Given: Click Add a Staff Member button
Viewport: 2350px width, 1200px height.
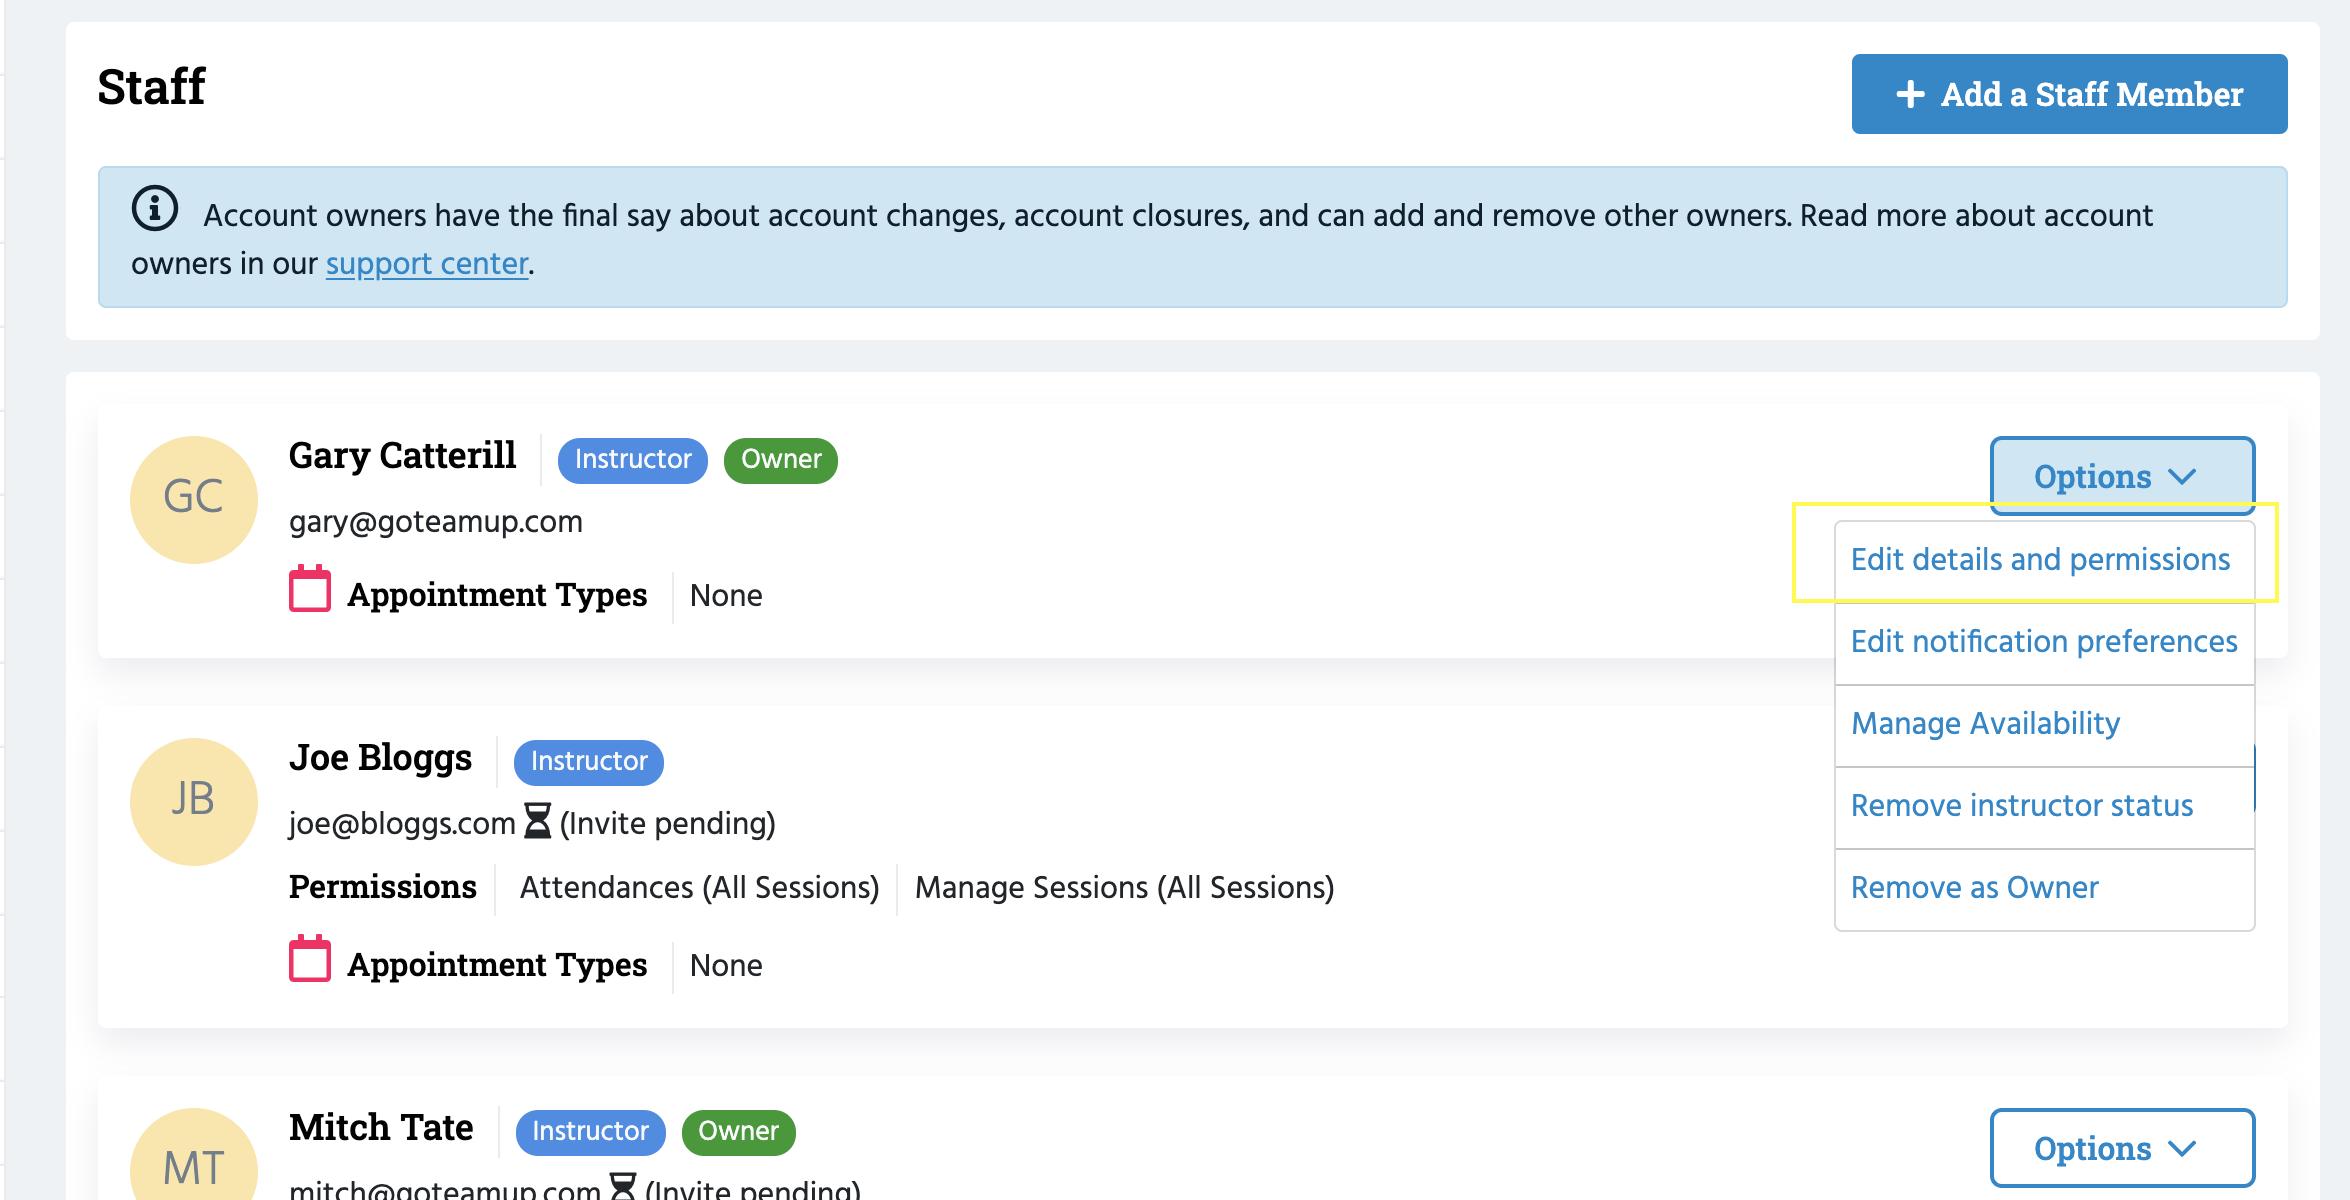Looking at the screenshot, I should (2069, 94).
